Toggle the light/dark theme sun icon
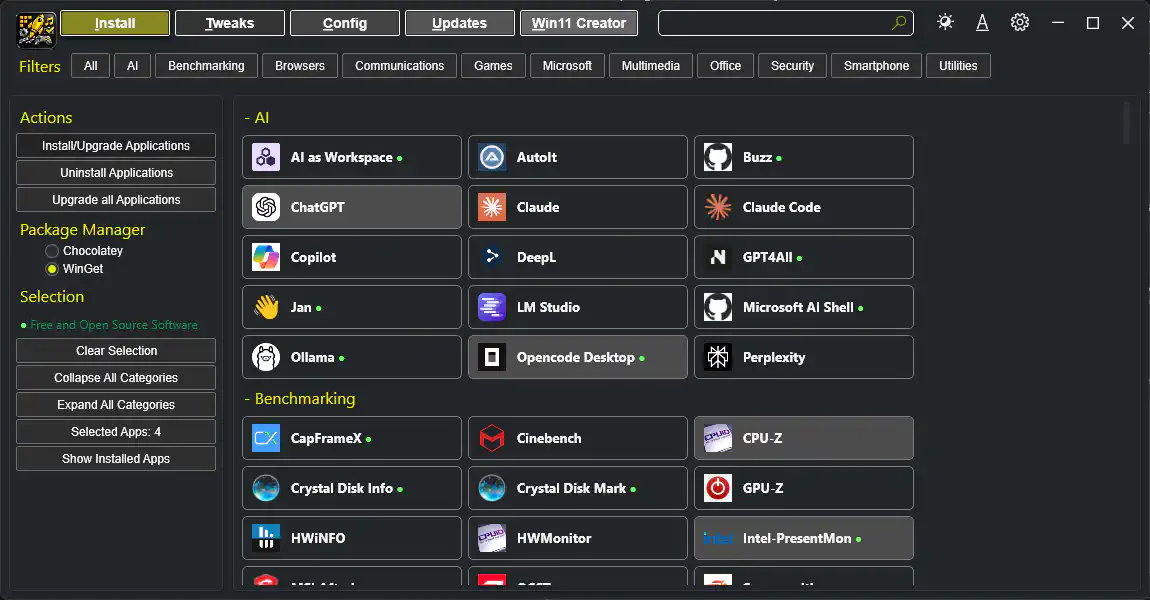This screenshot has height=600, width=1150. tap(945, 22)
